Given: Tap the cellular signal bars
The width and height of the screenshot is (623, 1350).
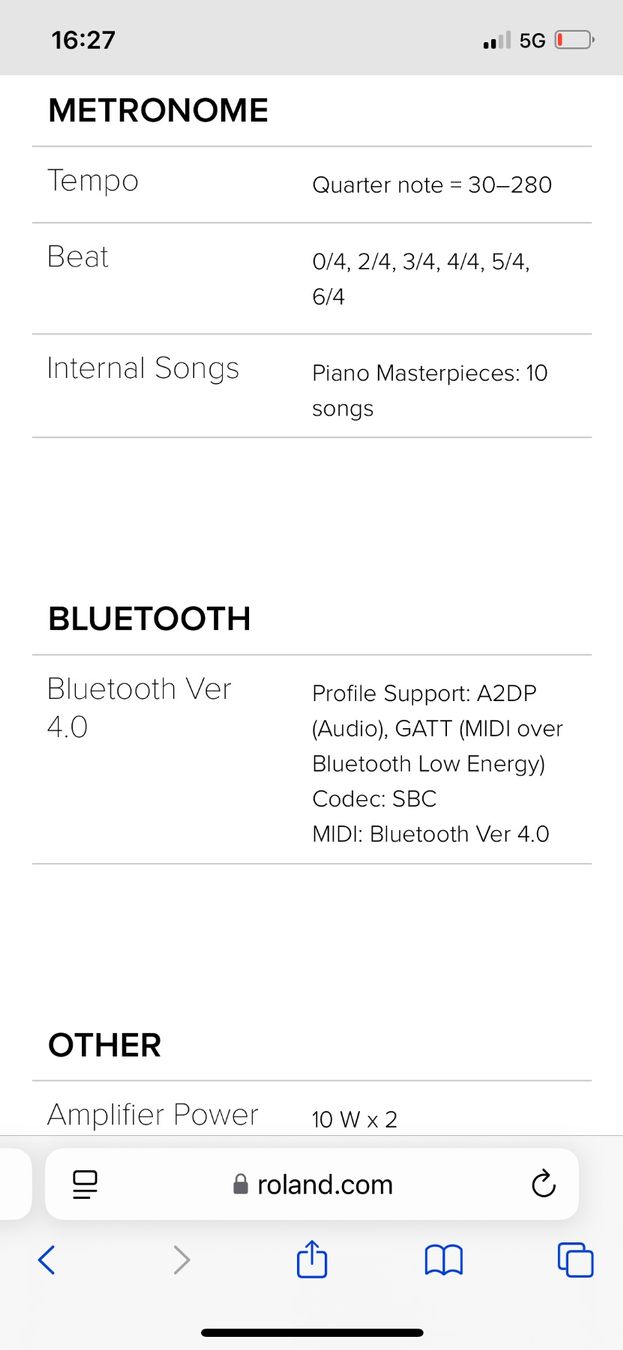Looking at the screenshot, I should click(496, 41).
